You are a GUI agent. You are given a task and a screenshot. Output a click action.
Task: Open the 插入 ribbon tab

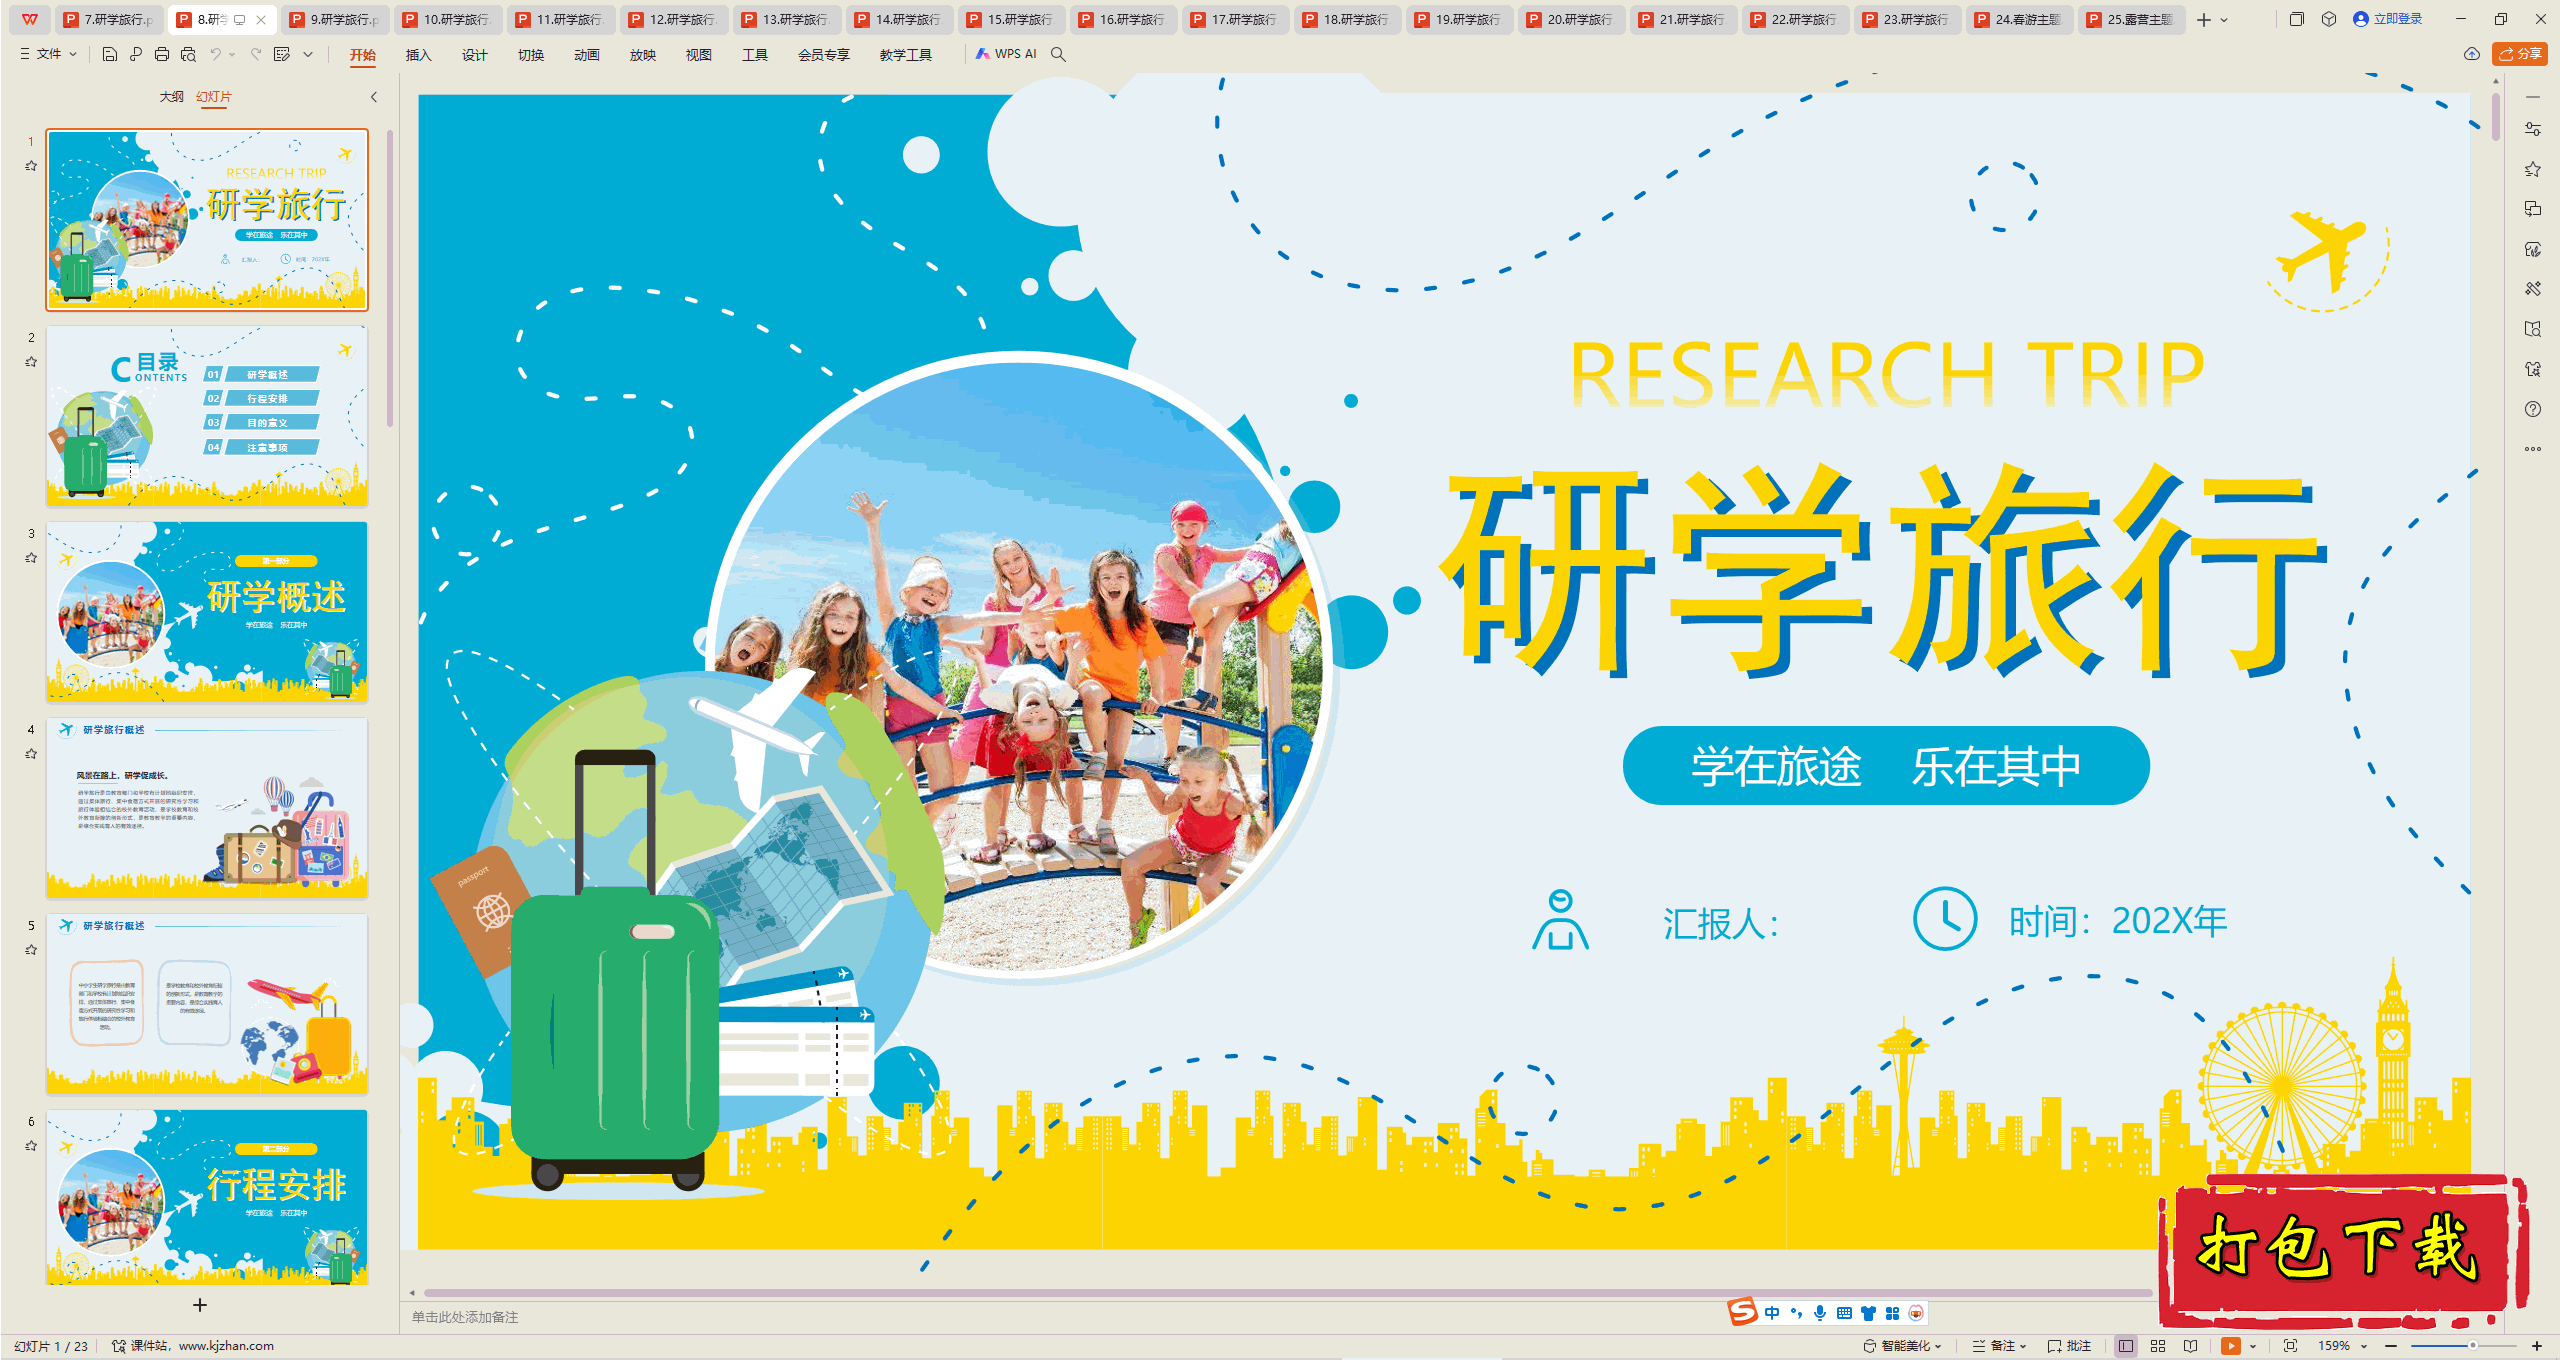[x=418, y=55]
